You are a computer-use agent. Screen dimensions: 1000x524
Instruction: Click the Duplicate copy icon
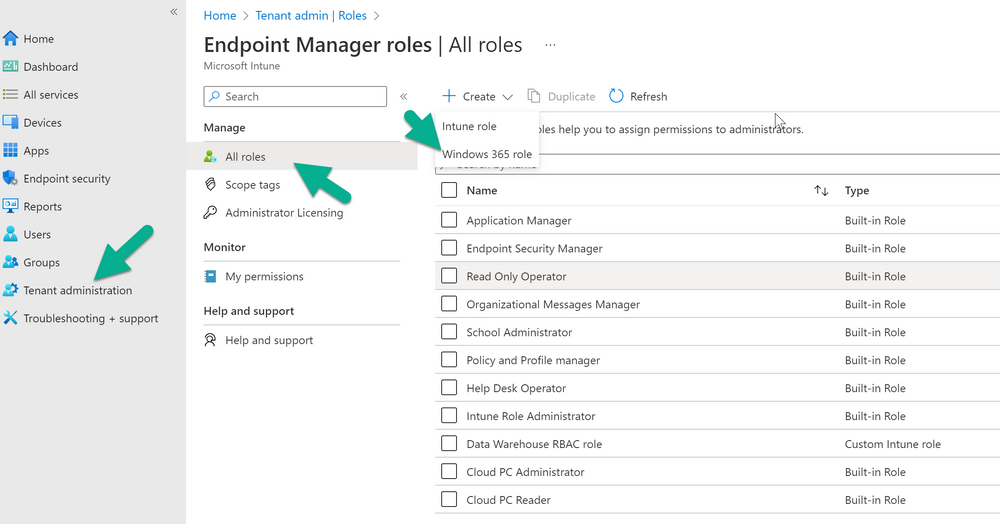(x=534, y=96)
